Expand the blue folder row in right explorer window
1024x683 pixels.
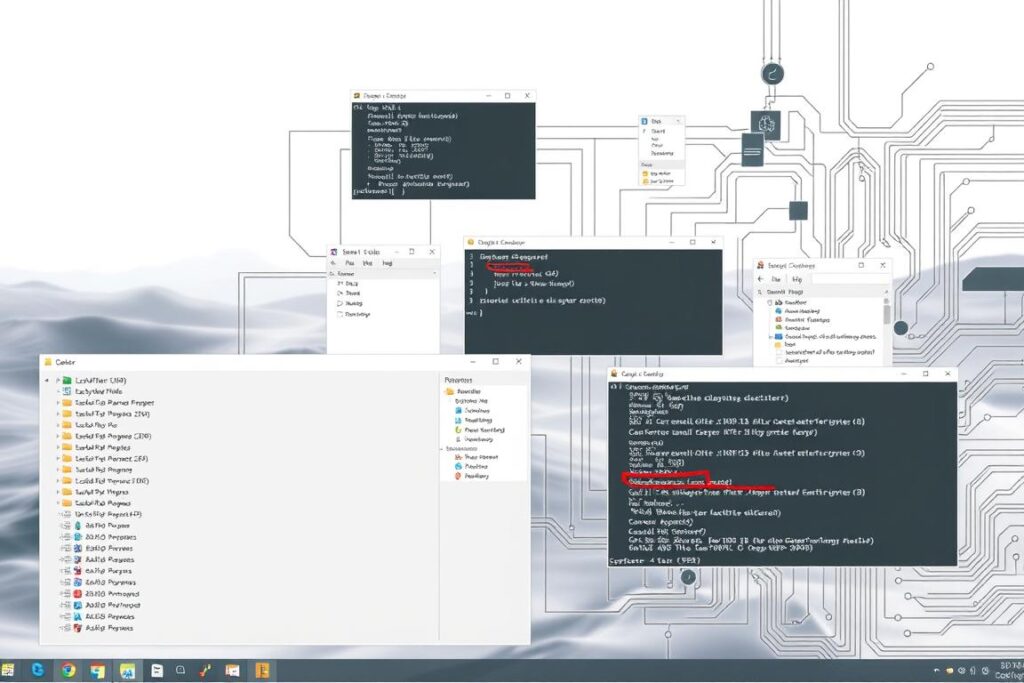tap(771, 337)
